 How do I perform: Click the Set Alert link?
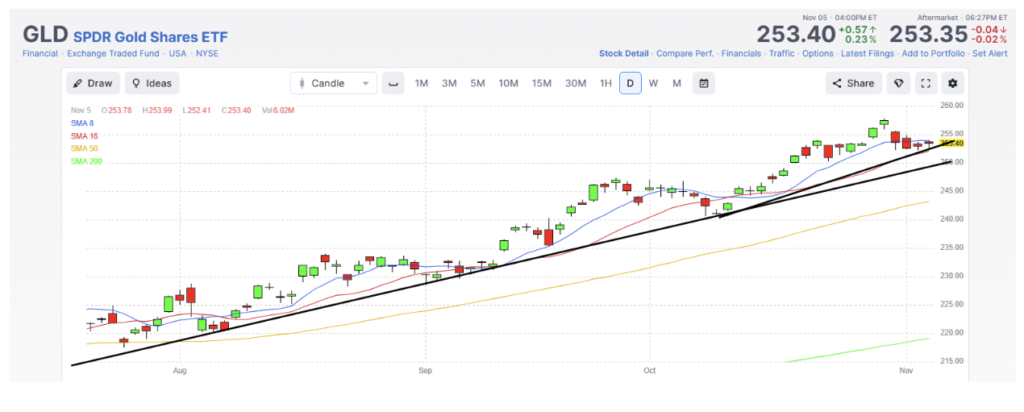(989, 54)
